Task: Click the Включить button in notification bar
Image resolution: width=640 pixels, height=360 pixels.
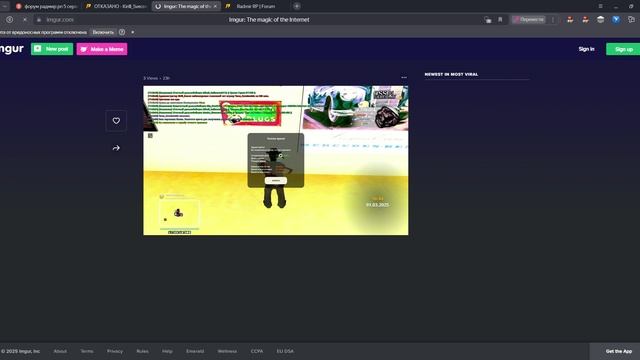Action: 103,32
